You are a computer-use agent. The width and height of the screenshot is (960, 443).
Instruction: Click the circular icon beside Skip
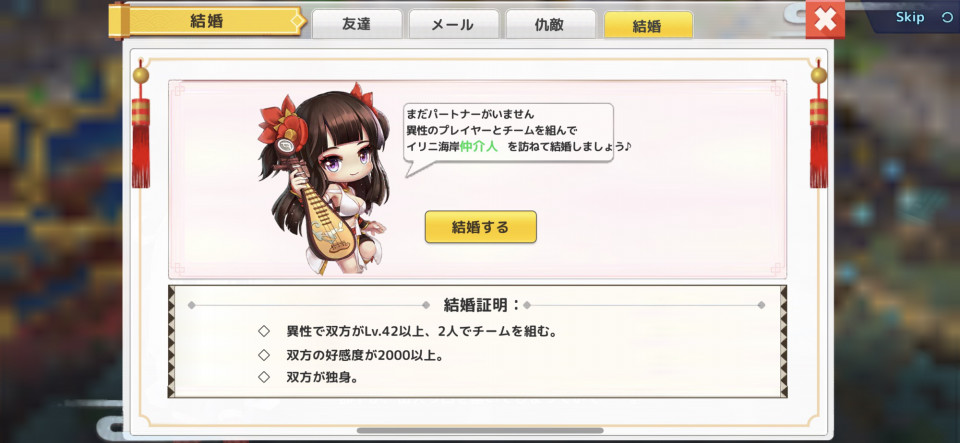(947, 18)
